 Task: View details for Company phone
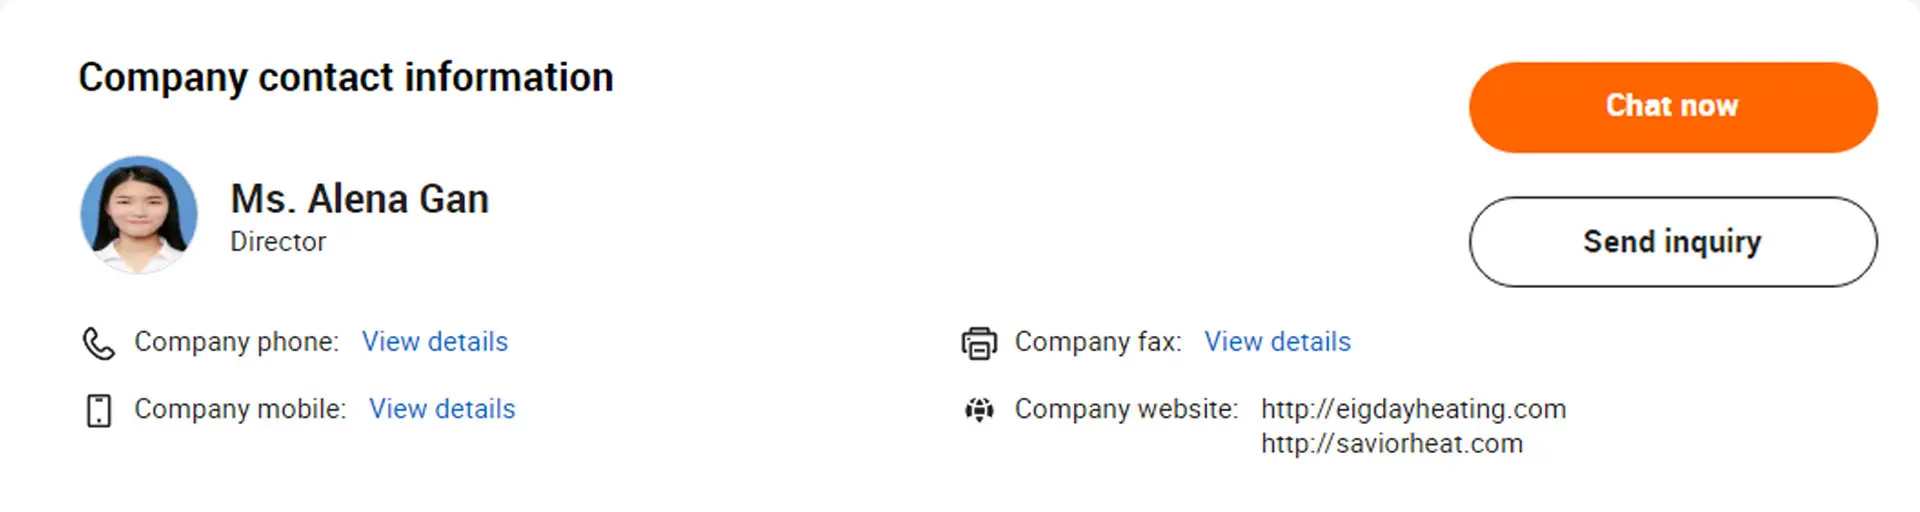pos(435,342)
